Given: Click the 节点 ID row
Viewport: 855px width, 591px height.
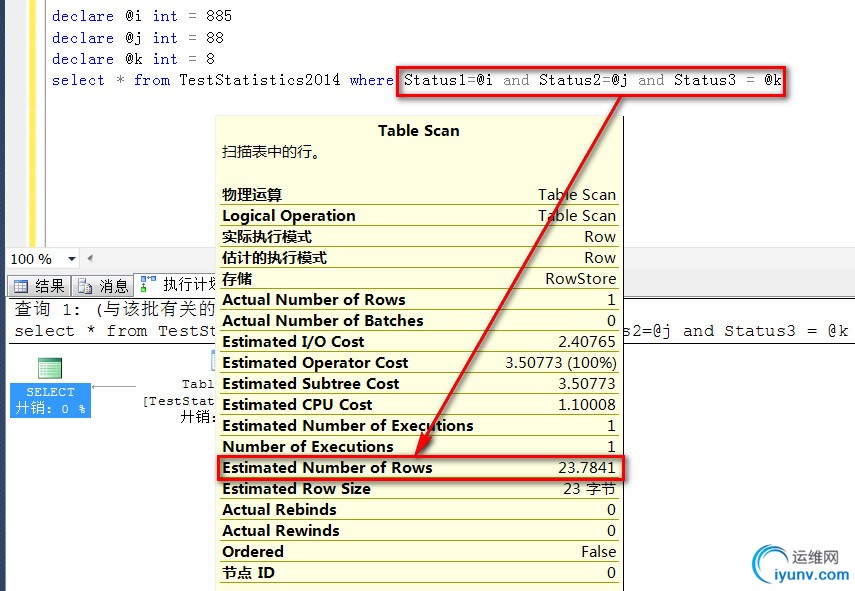Looking at the screenshot, I should (x=419, y=572).
